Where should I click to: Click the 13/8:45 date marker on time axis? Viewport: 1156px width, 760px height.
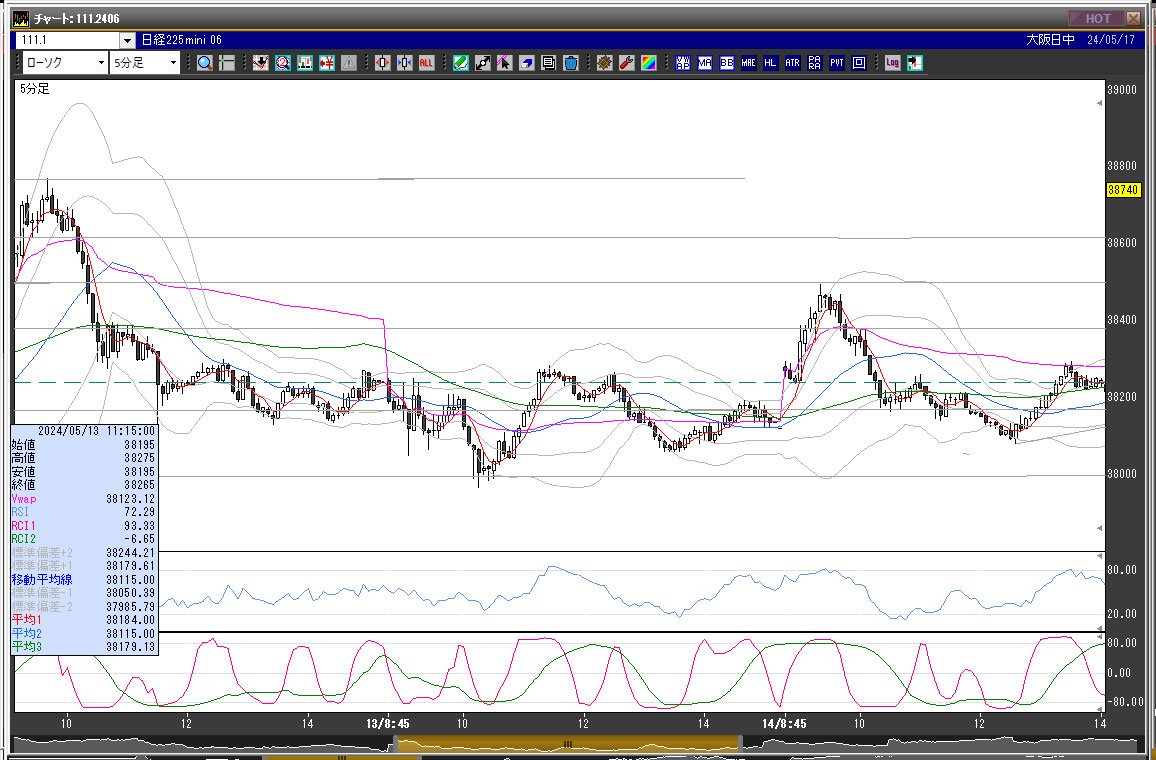point(388,724)
